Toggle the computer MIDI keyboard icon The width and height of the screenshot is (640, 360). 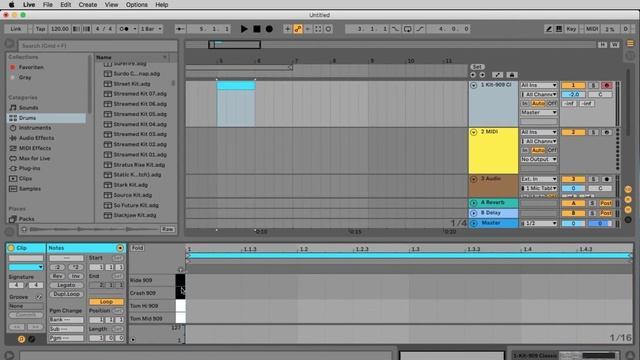[559, 29]
